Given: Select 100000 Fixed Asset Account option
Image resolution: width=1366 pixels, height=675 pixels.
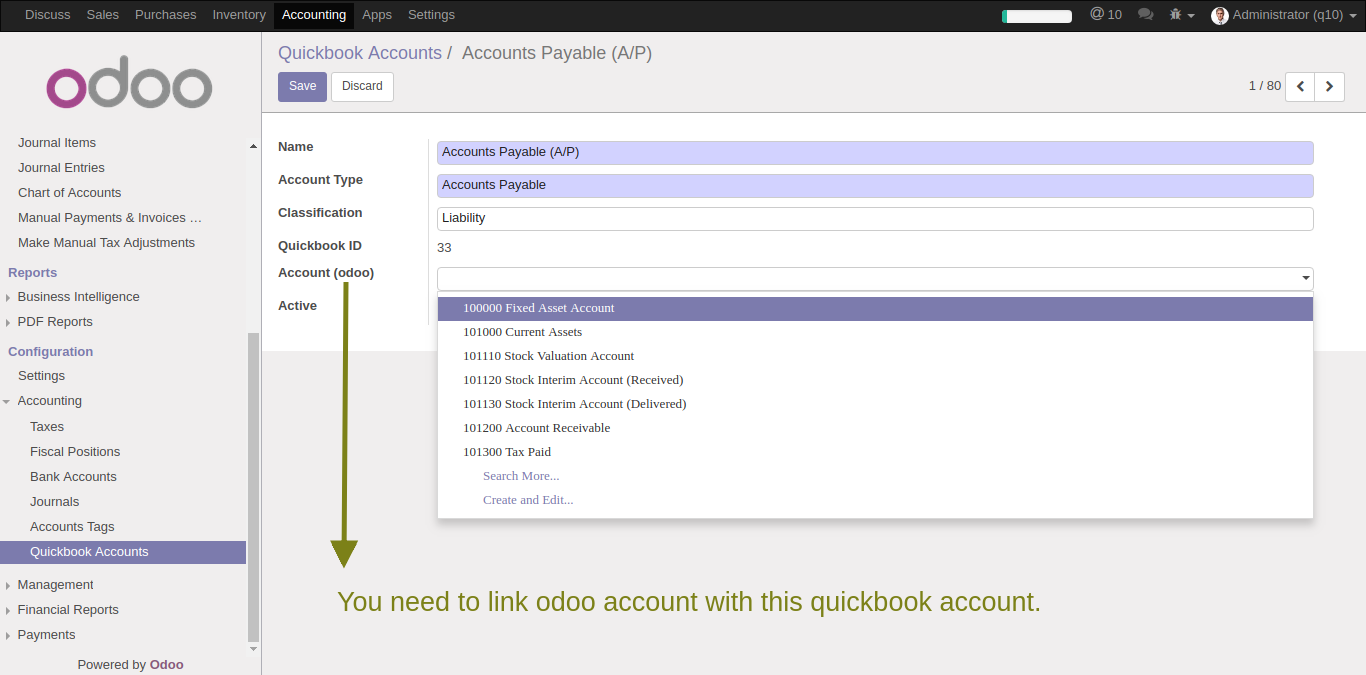Looking at the screenshot, I should [x=875, y=308].
